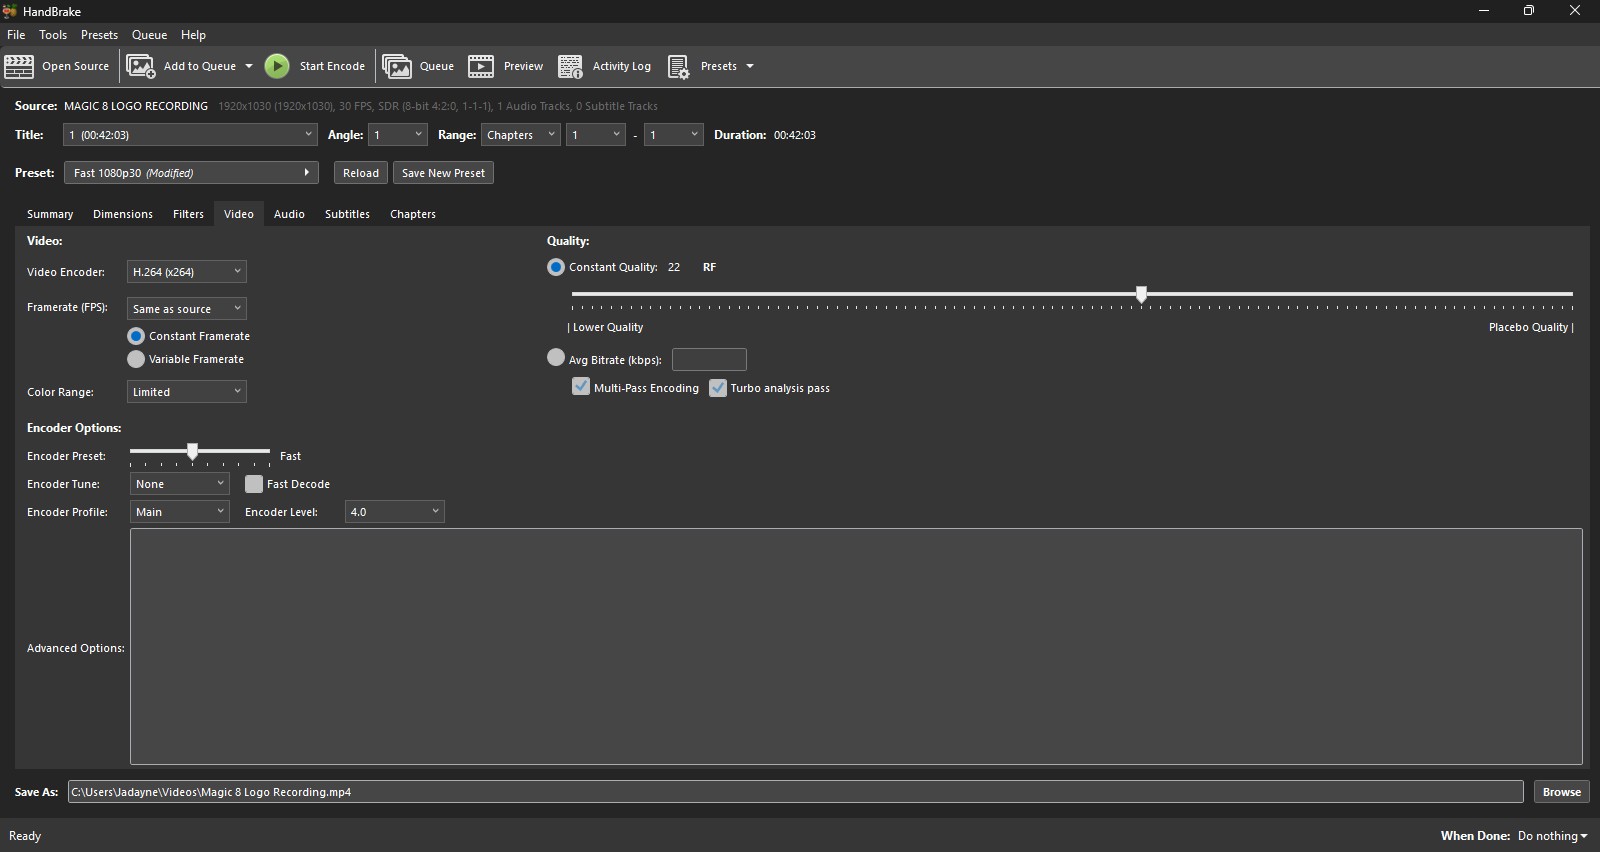Switch to the Audio tab
The width and height of the screenshot is (1600, 852).
tap(289, 214)
